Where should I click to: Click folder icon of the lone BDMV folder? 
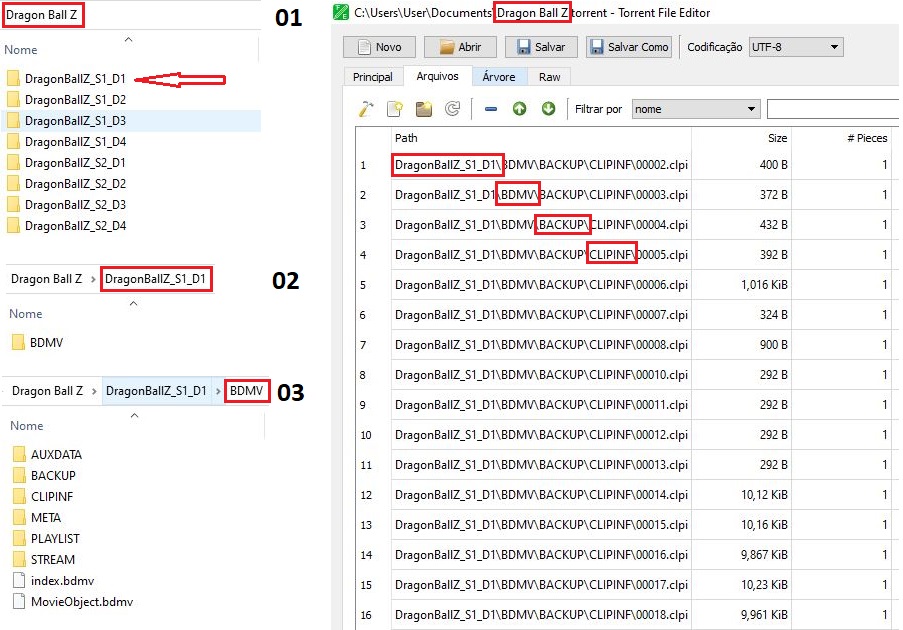click(18, 343)
